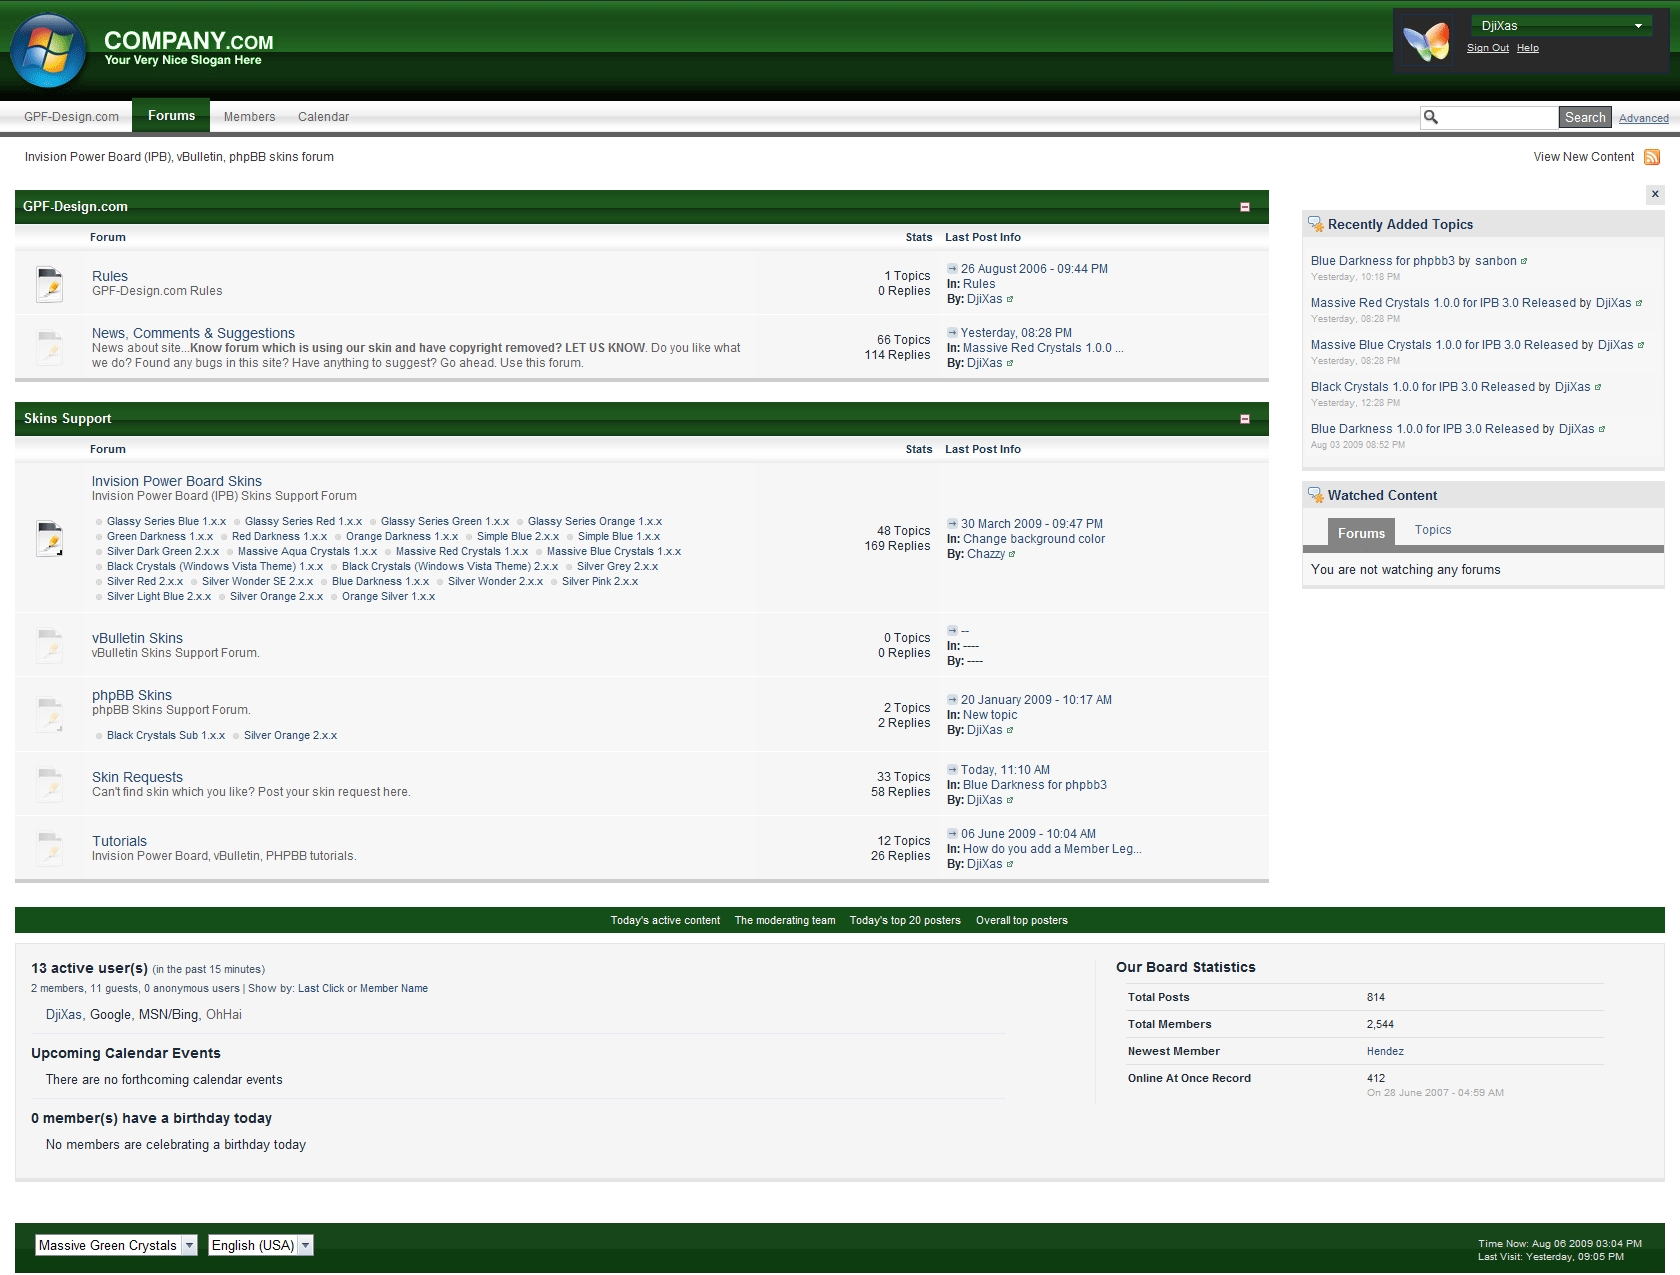Screen dimensions: 1680x1275
Task: Click last-post arrow icon for 30 March 2009
Action: pyautogui.click(x=952, y=524)
